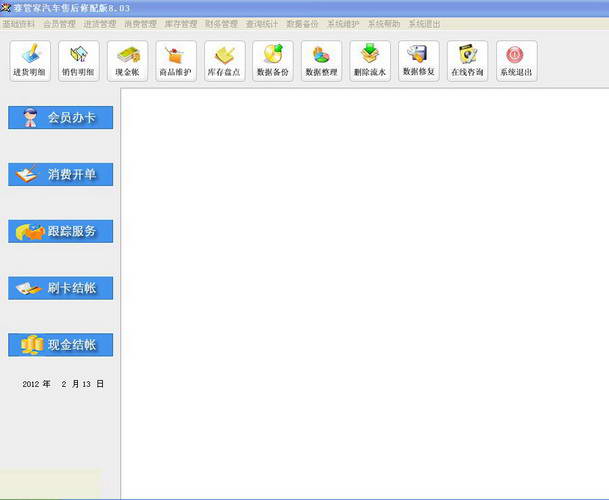Image resolution: width=609 pixels, height=500 pixels.
Task: Open the 系统维护 menu
Action: coord(343,24)
